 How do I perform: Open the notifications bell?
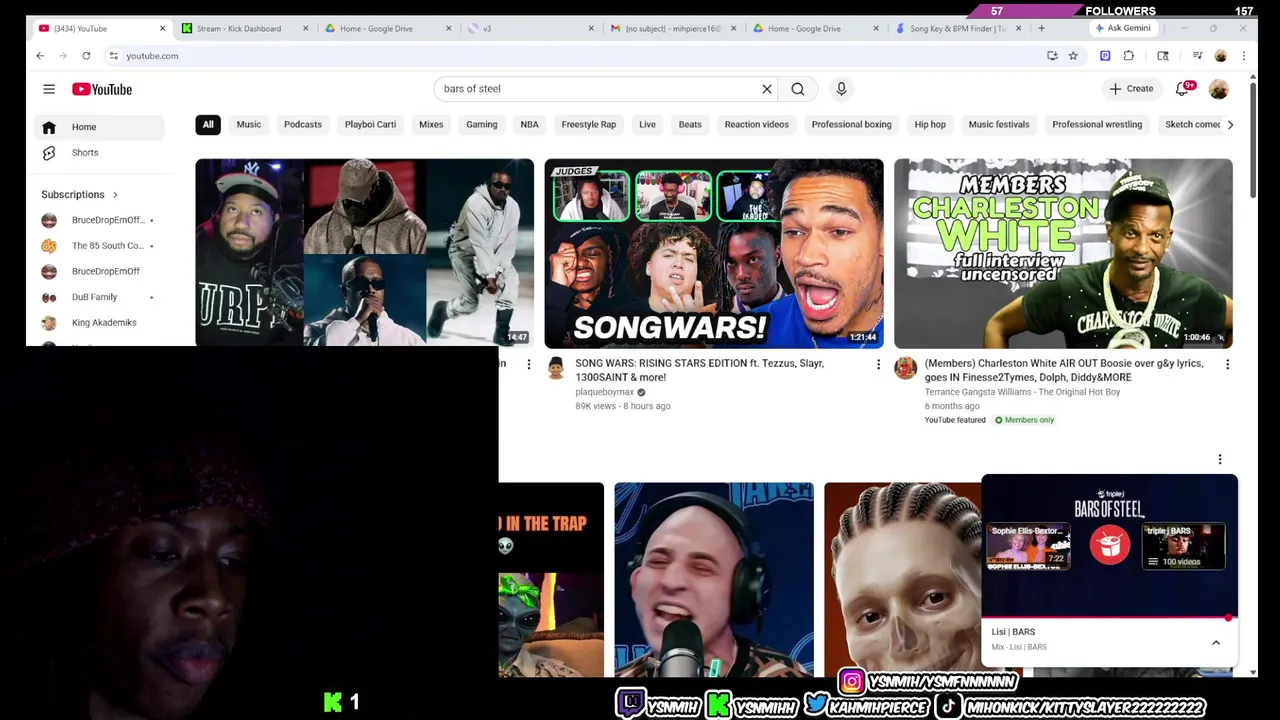[x=1182, y=89]
